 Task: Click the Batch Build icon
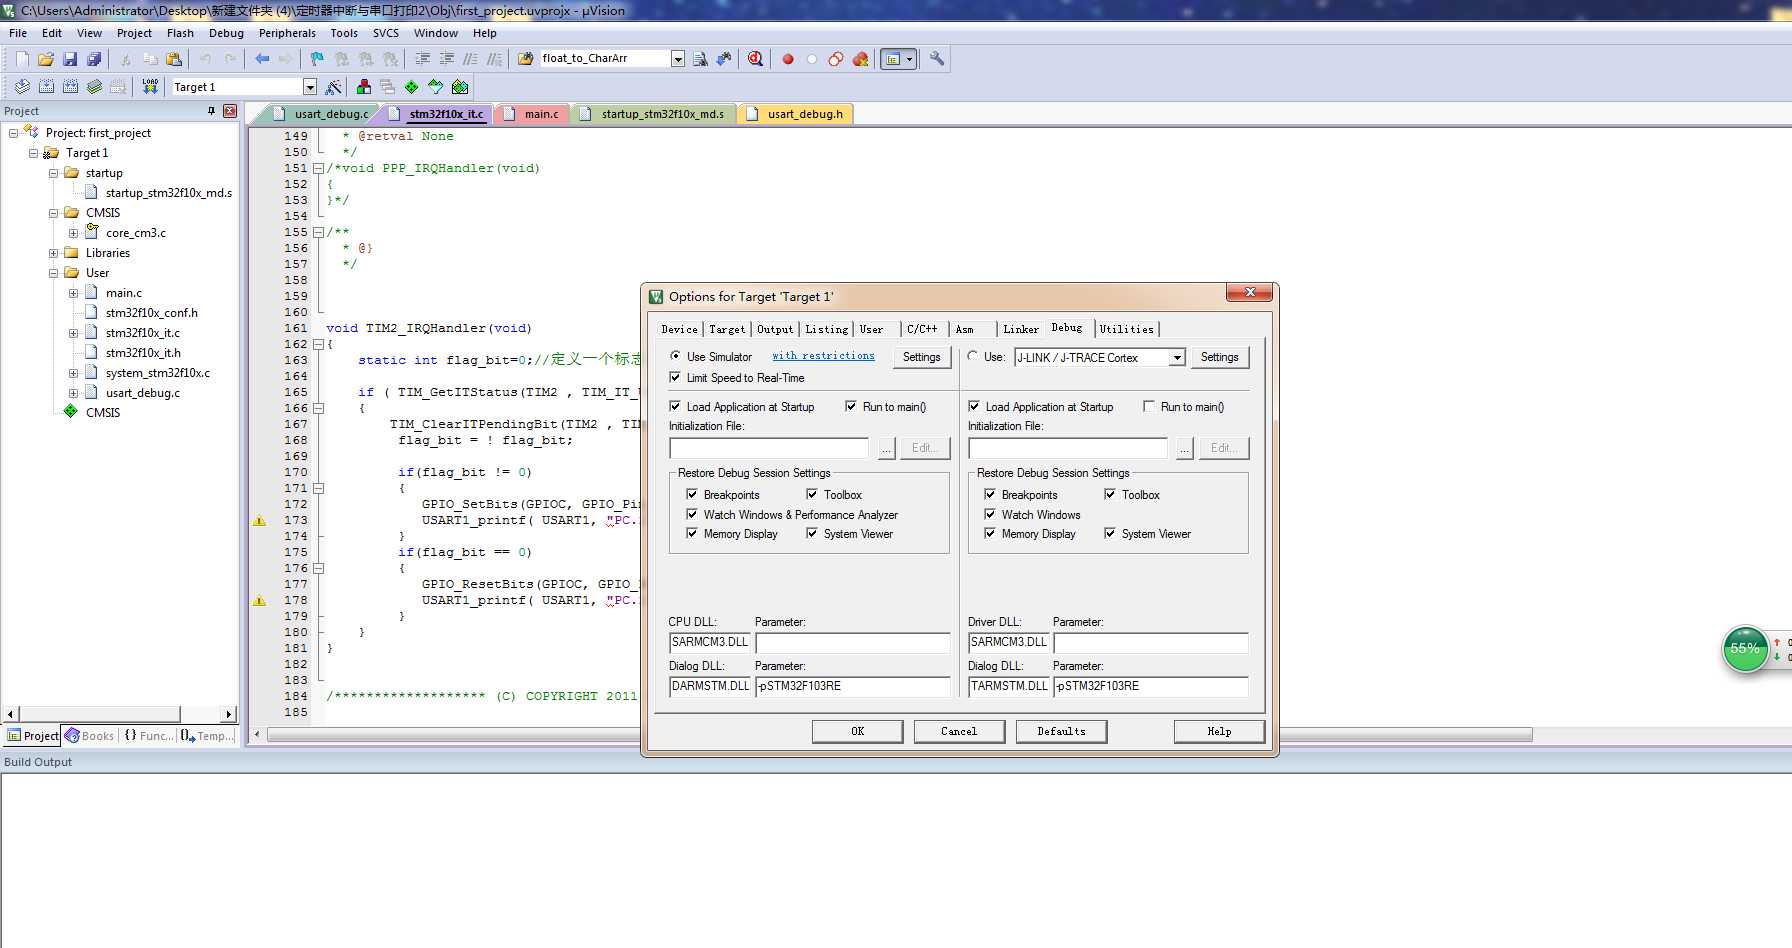[94, 87]
